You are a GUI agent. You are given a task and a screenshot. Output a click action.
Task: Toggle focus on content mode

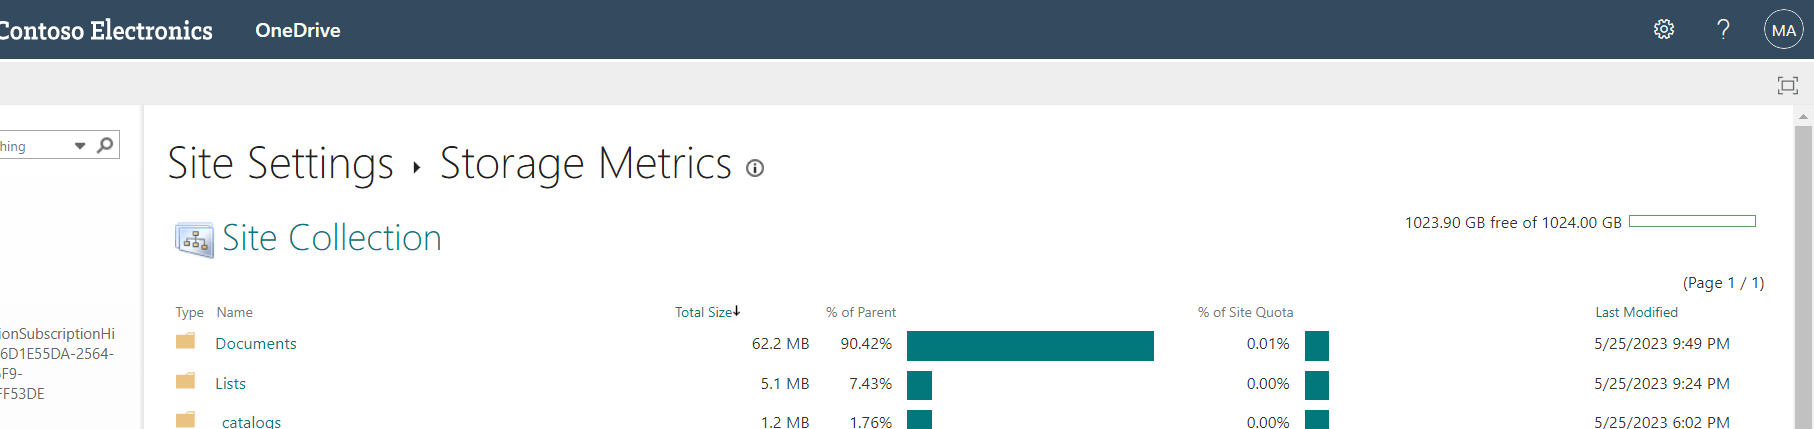[1787, 85]
